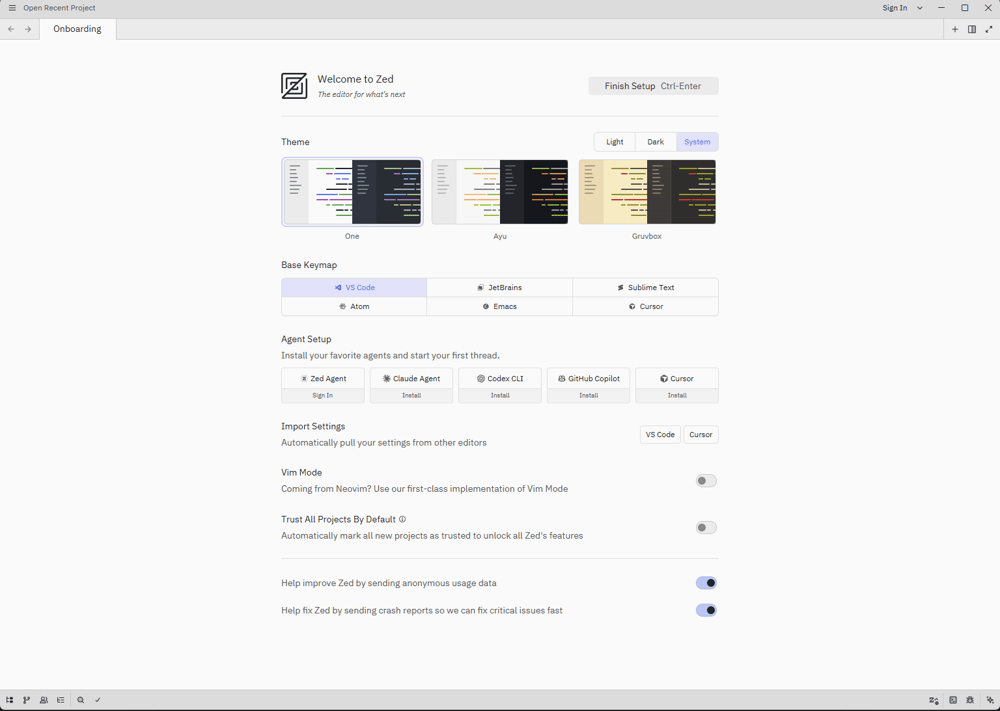Open the outline panel icon in status bar
Viewport: 1000px width, 711px height.
(60, 700)
